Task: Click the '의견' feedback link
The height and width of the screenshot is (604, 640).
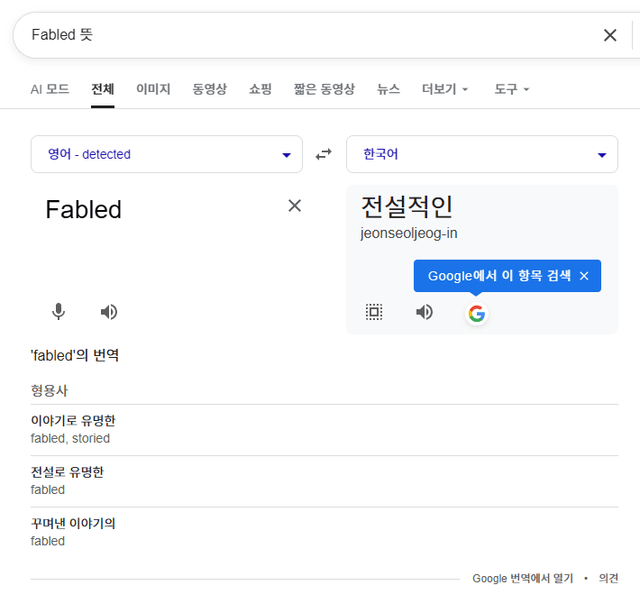Action: (x=608, y=578)
